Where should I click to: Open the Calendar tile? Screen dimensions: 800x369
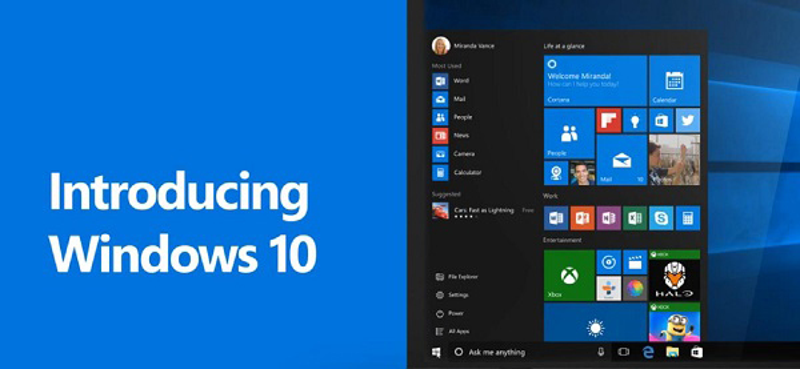pos(674,81)
